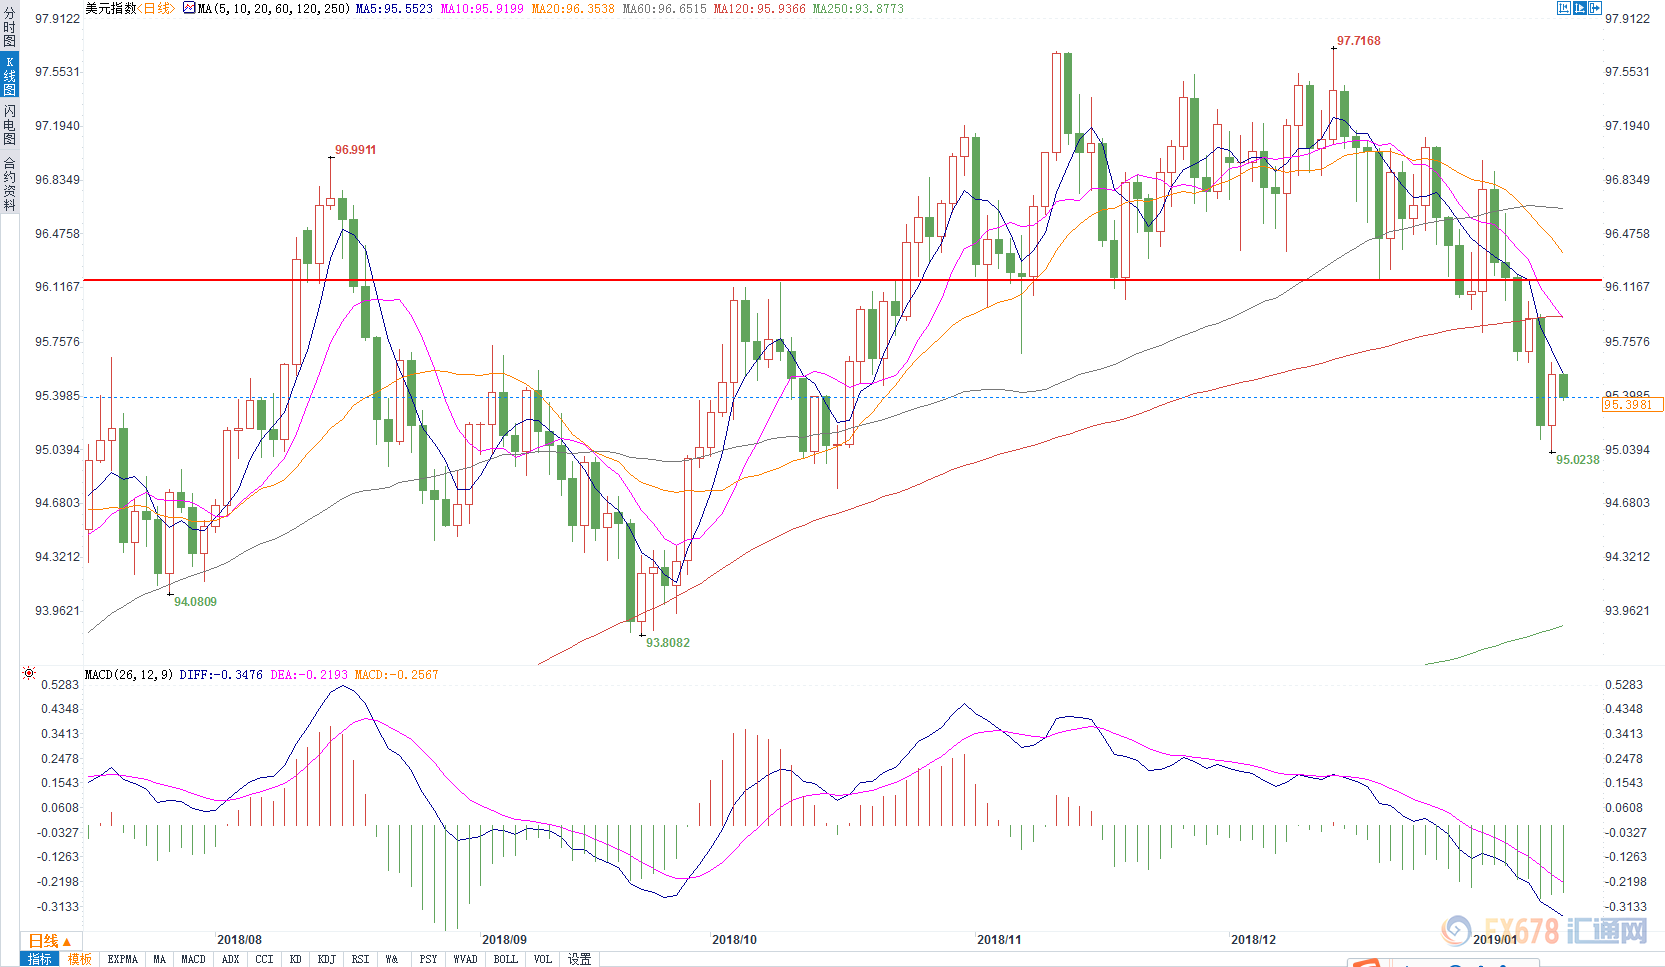Click the first axis-mode icon at top right
The image size is (1665, 967).
point(1564,8)
